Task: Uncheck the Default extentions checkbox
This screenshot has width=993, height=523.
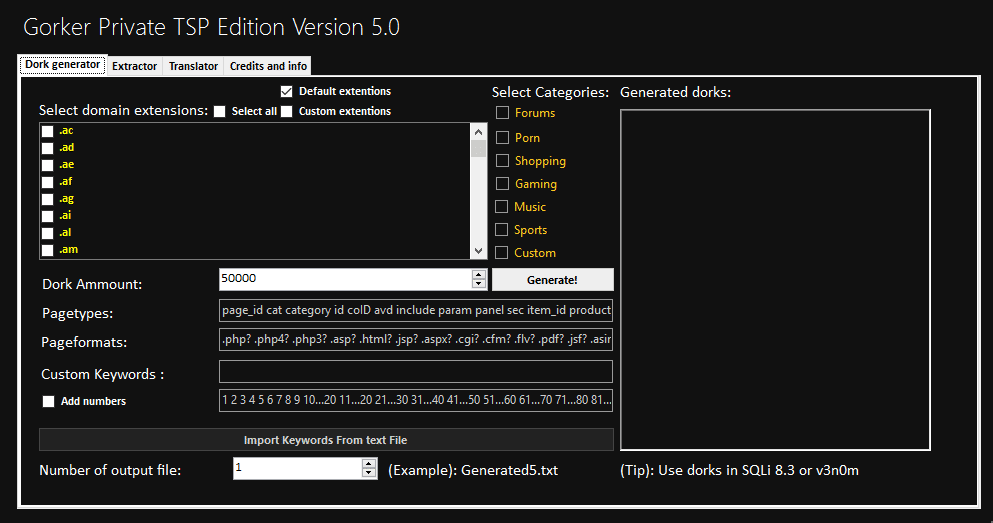Action: (x=286, y=91)
